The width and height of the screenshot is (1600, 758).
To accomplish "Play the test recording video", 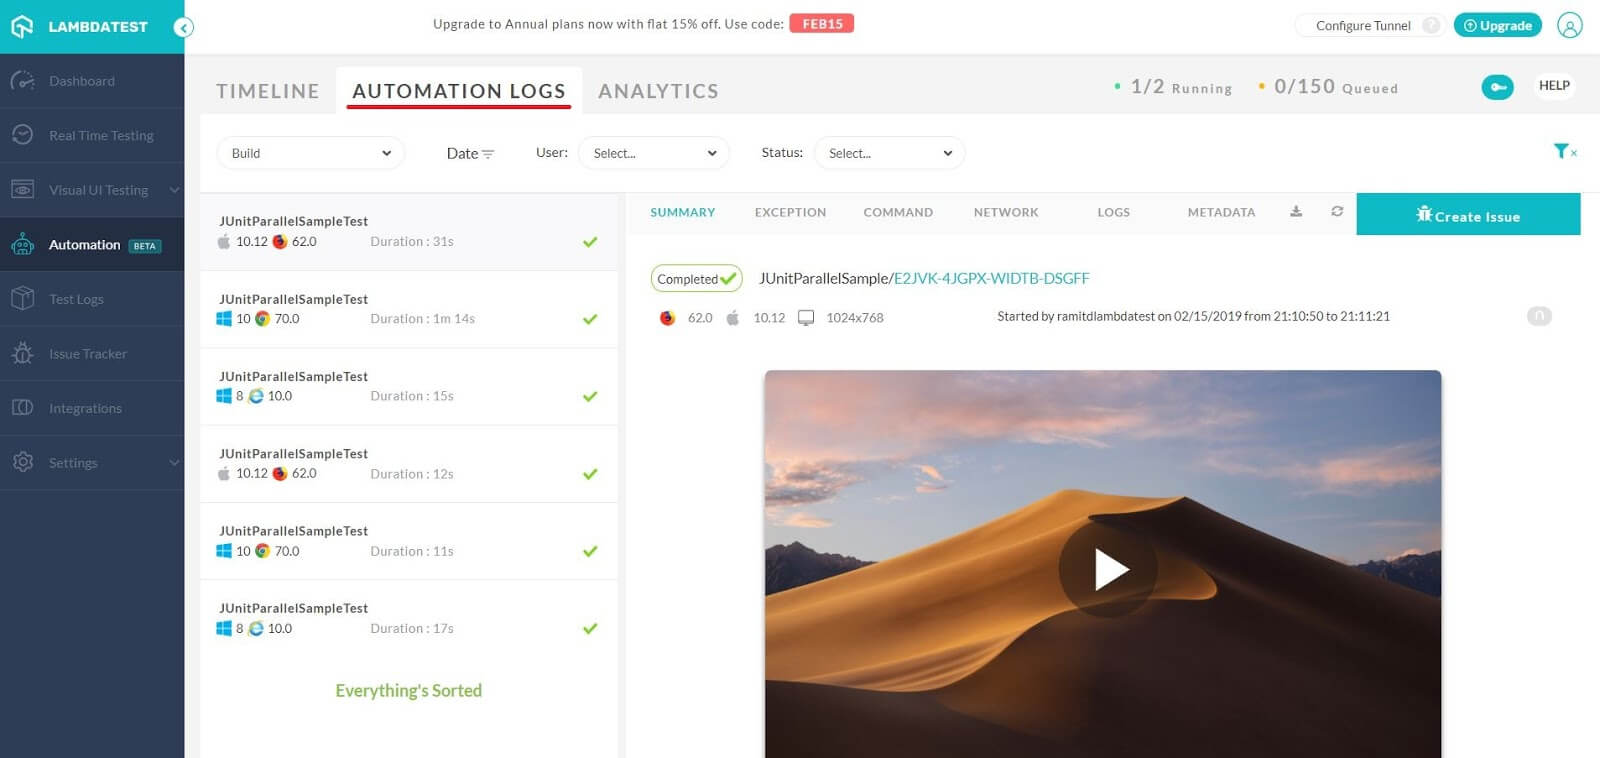I will click(x=1108, y=569).
